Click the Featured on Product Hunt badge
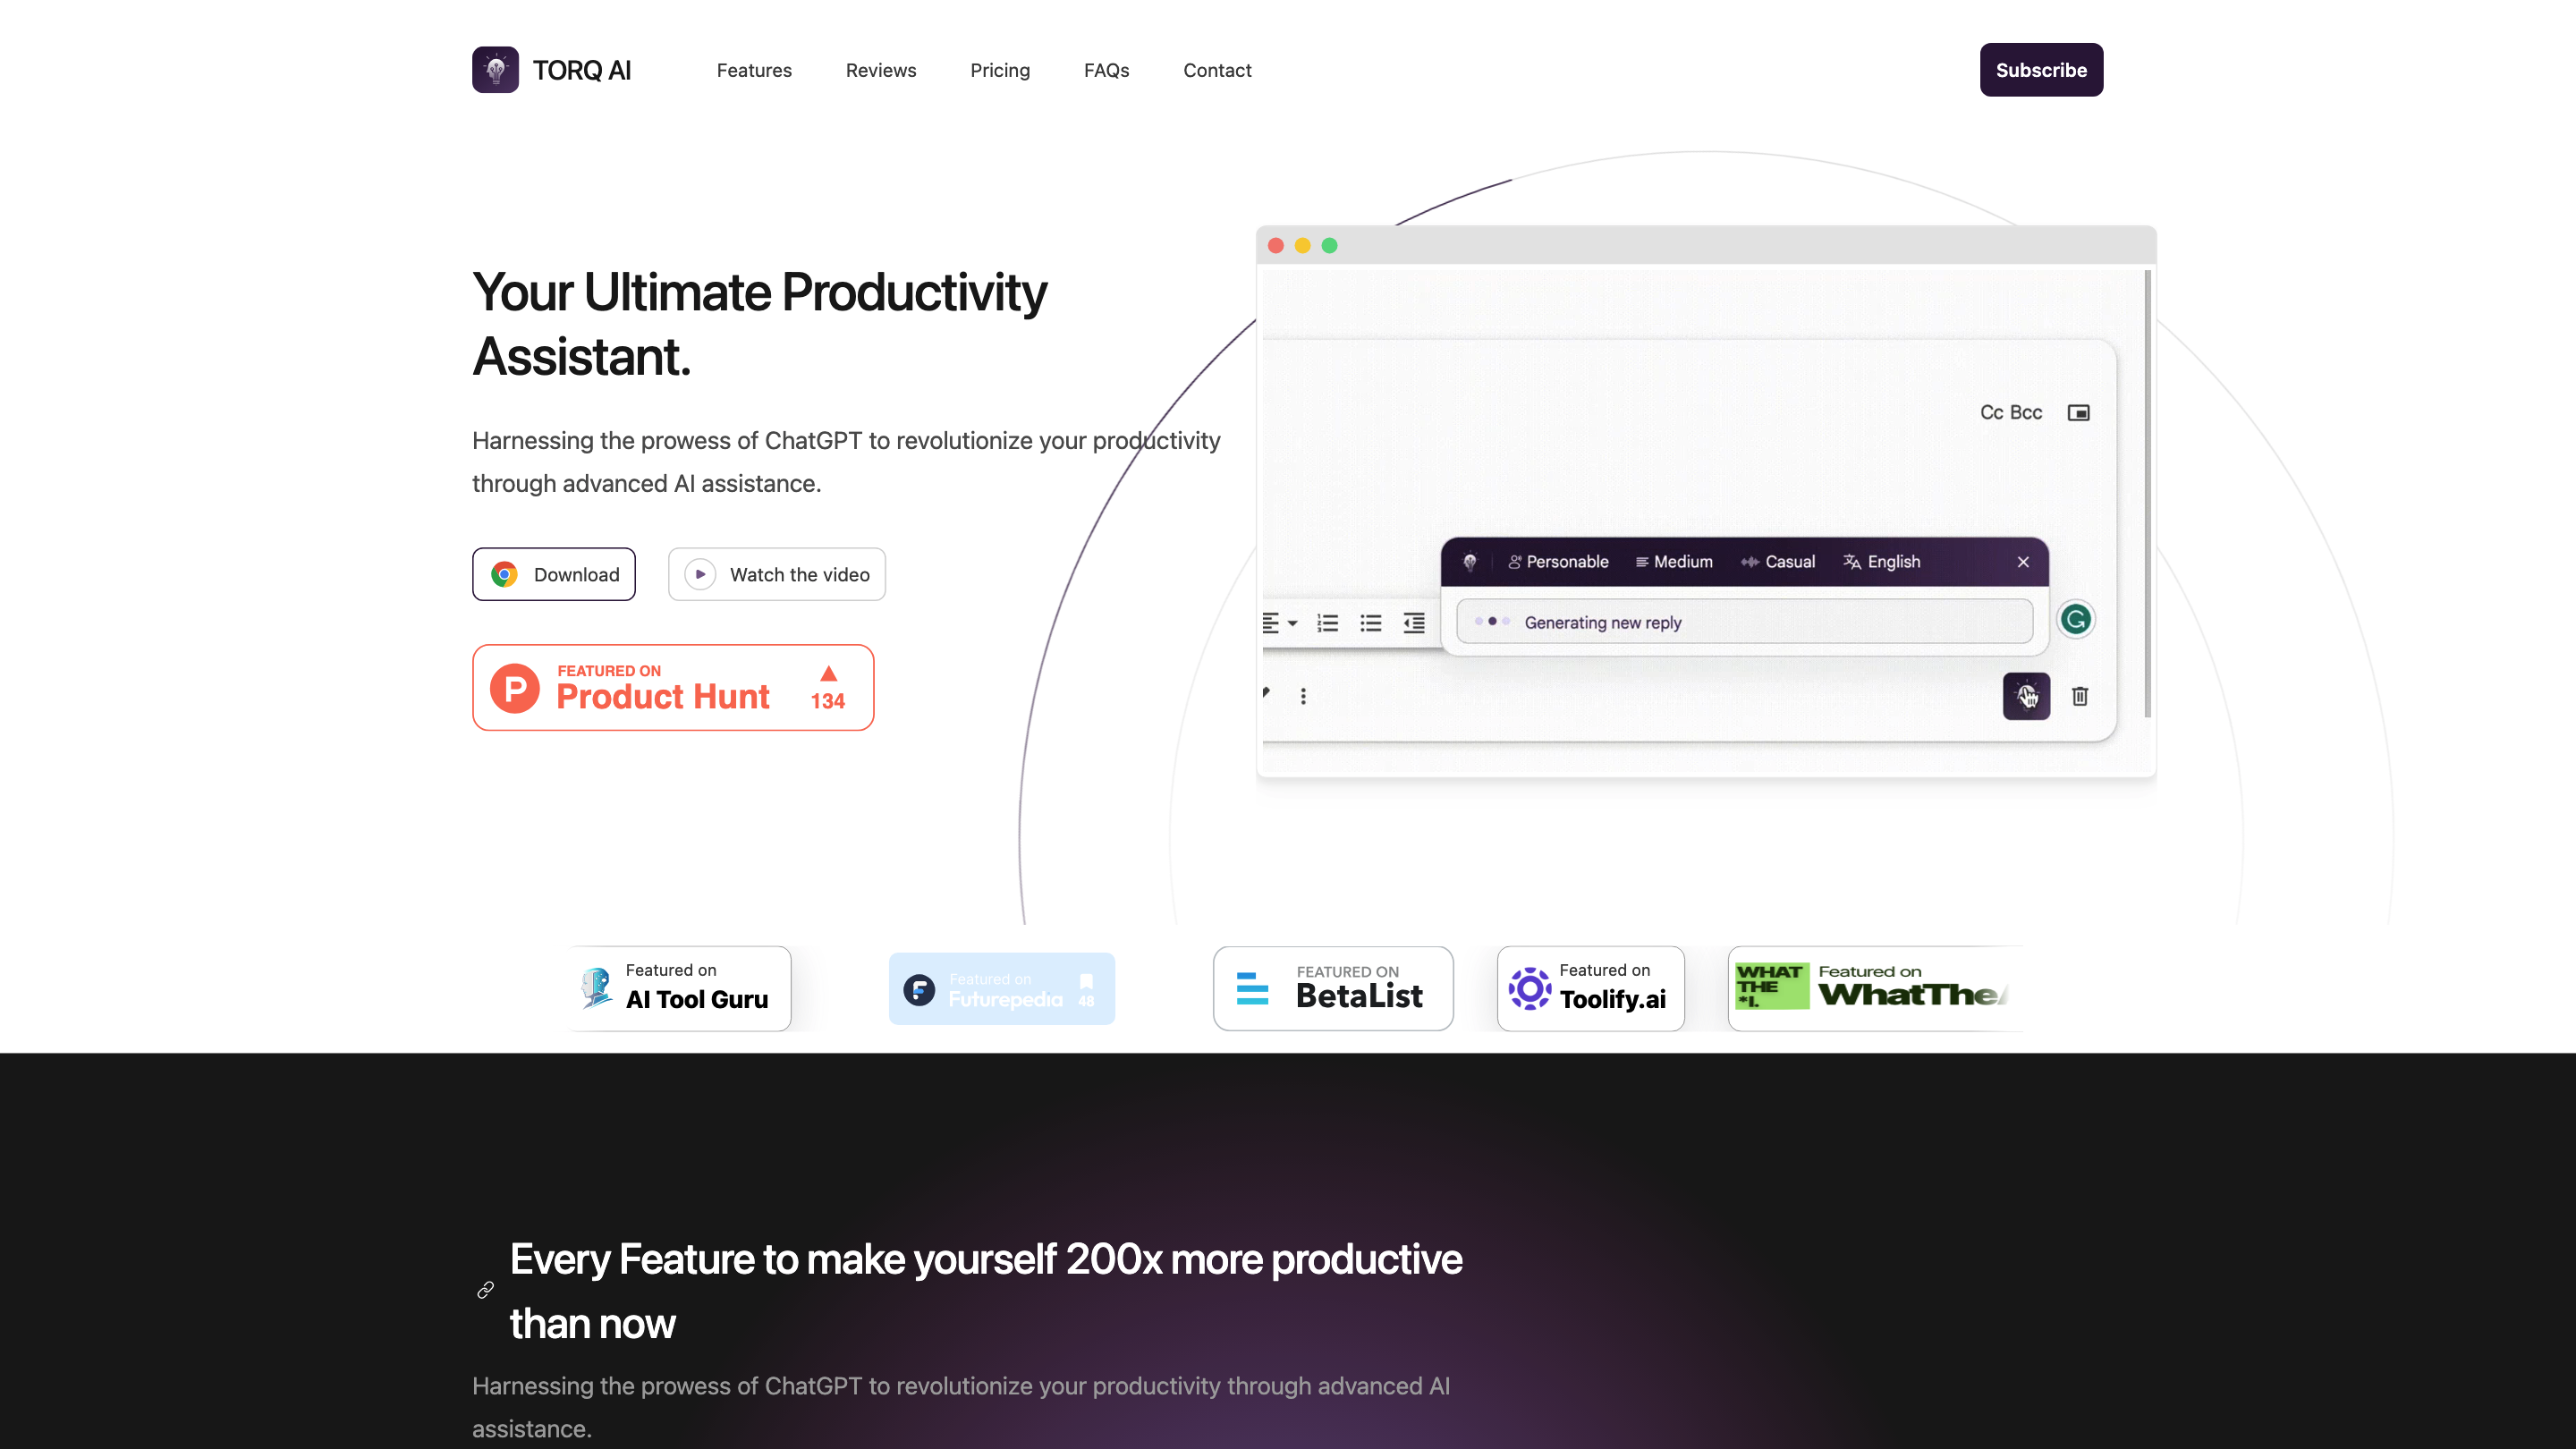This screenshot has width=2576, height=1449. tap(673, 687)
